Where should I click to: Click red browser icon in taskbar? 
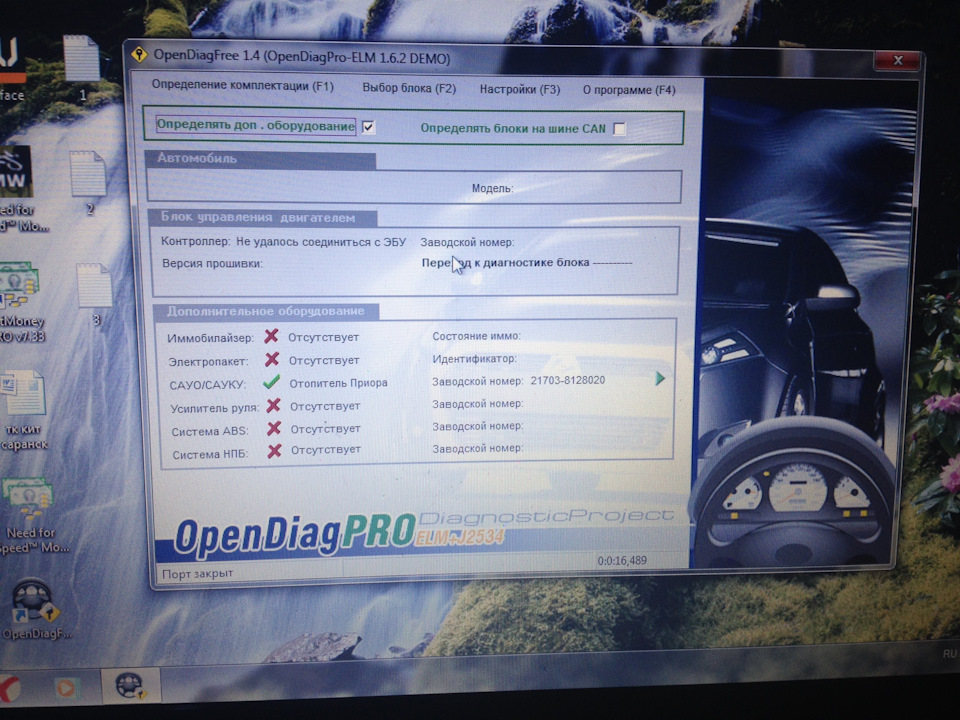(x=9, y=688)
